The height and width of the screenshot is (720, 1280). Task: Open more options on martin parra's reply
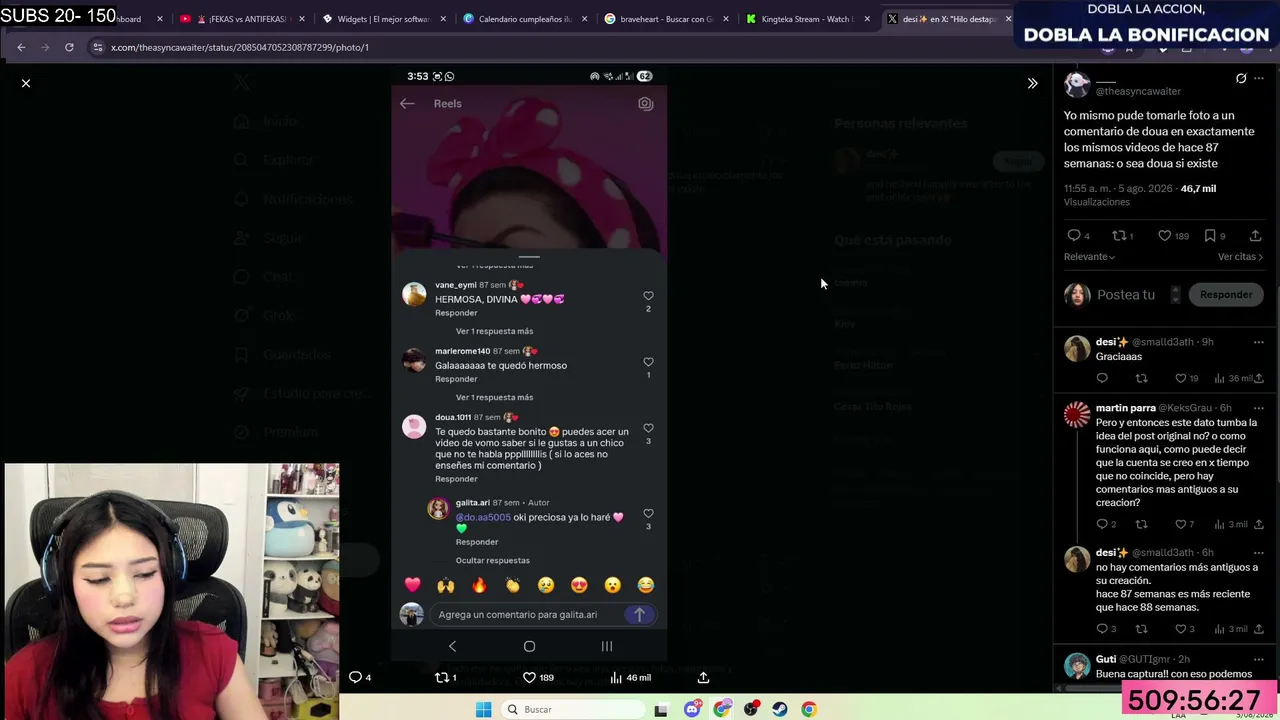click(x=1259, y=408)
